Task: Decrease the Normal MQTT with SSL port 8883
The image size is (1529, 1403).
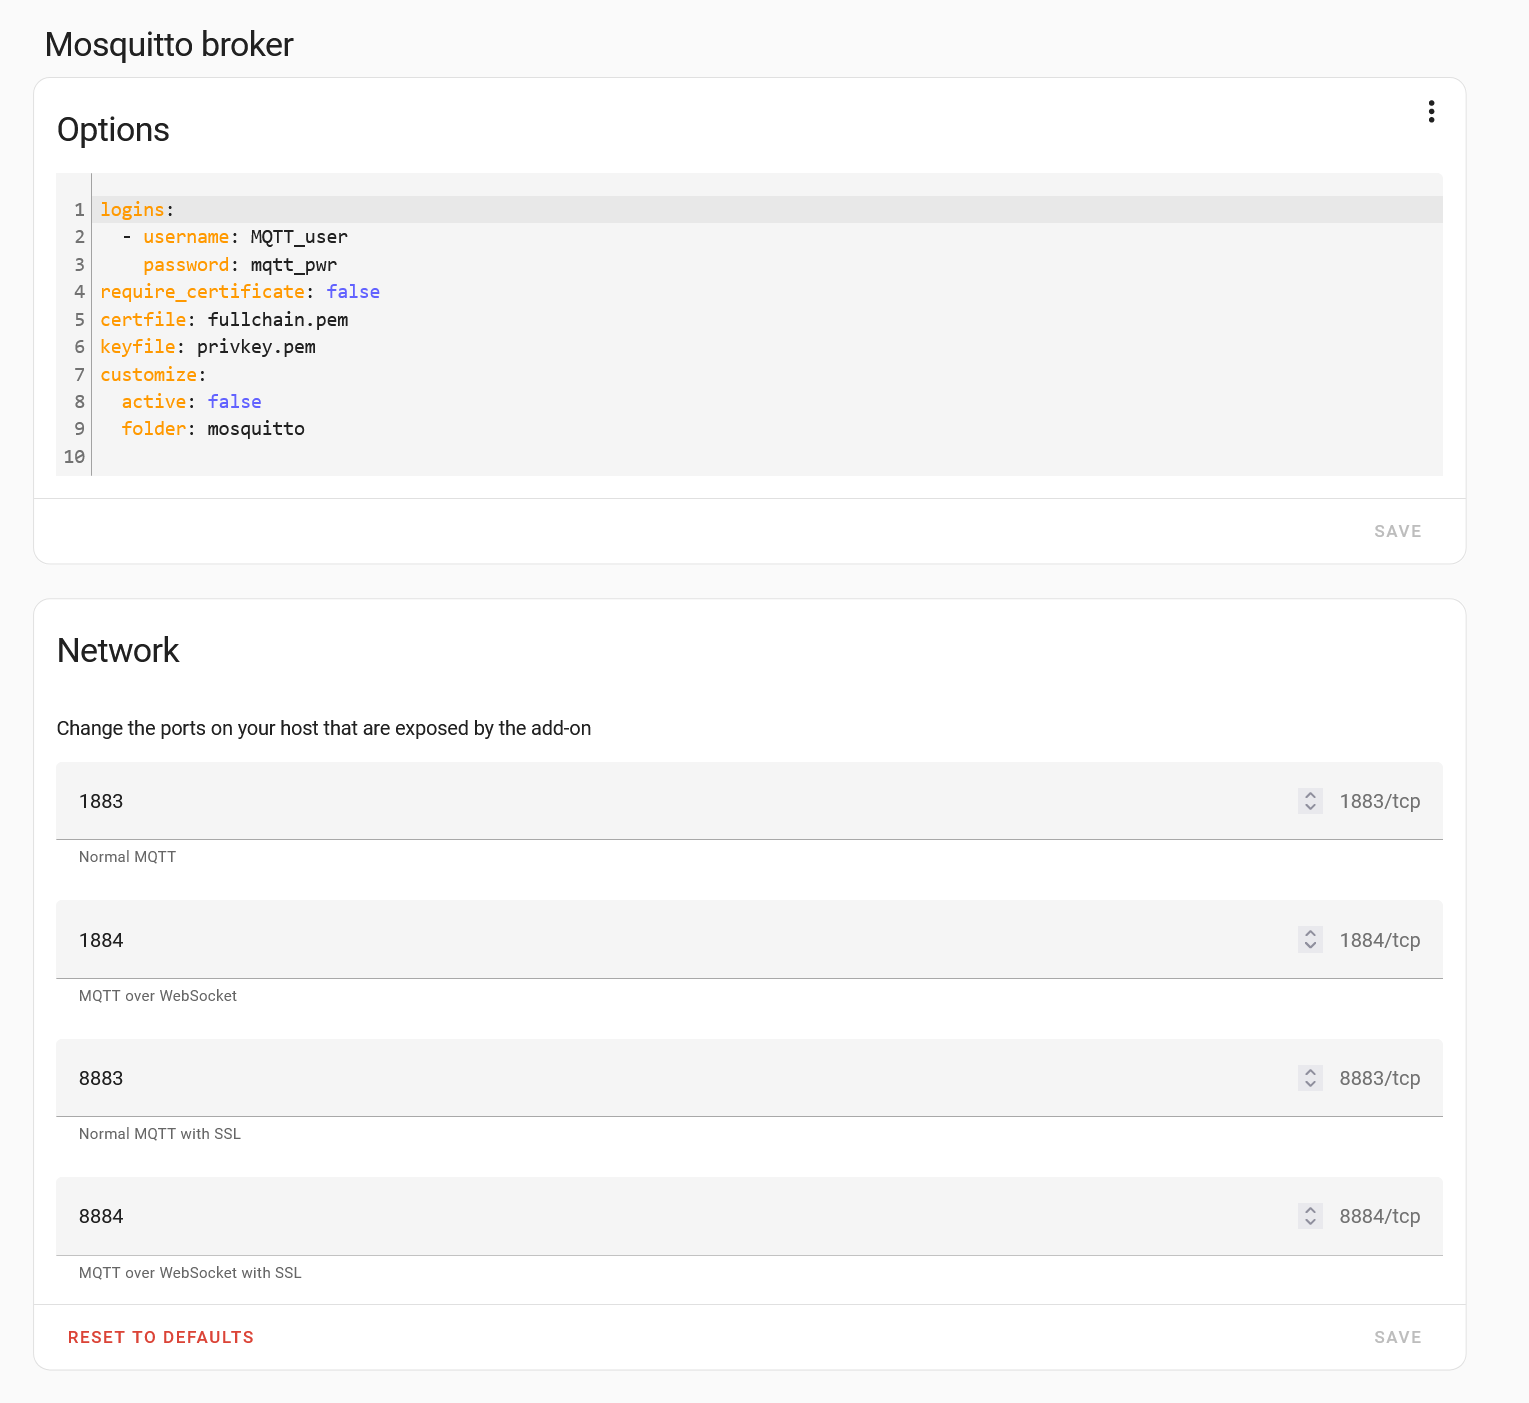Action: pos(1310,1084)
